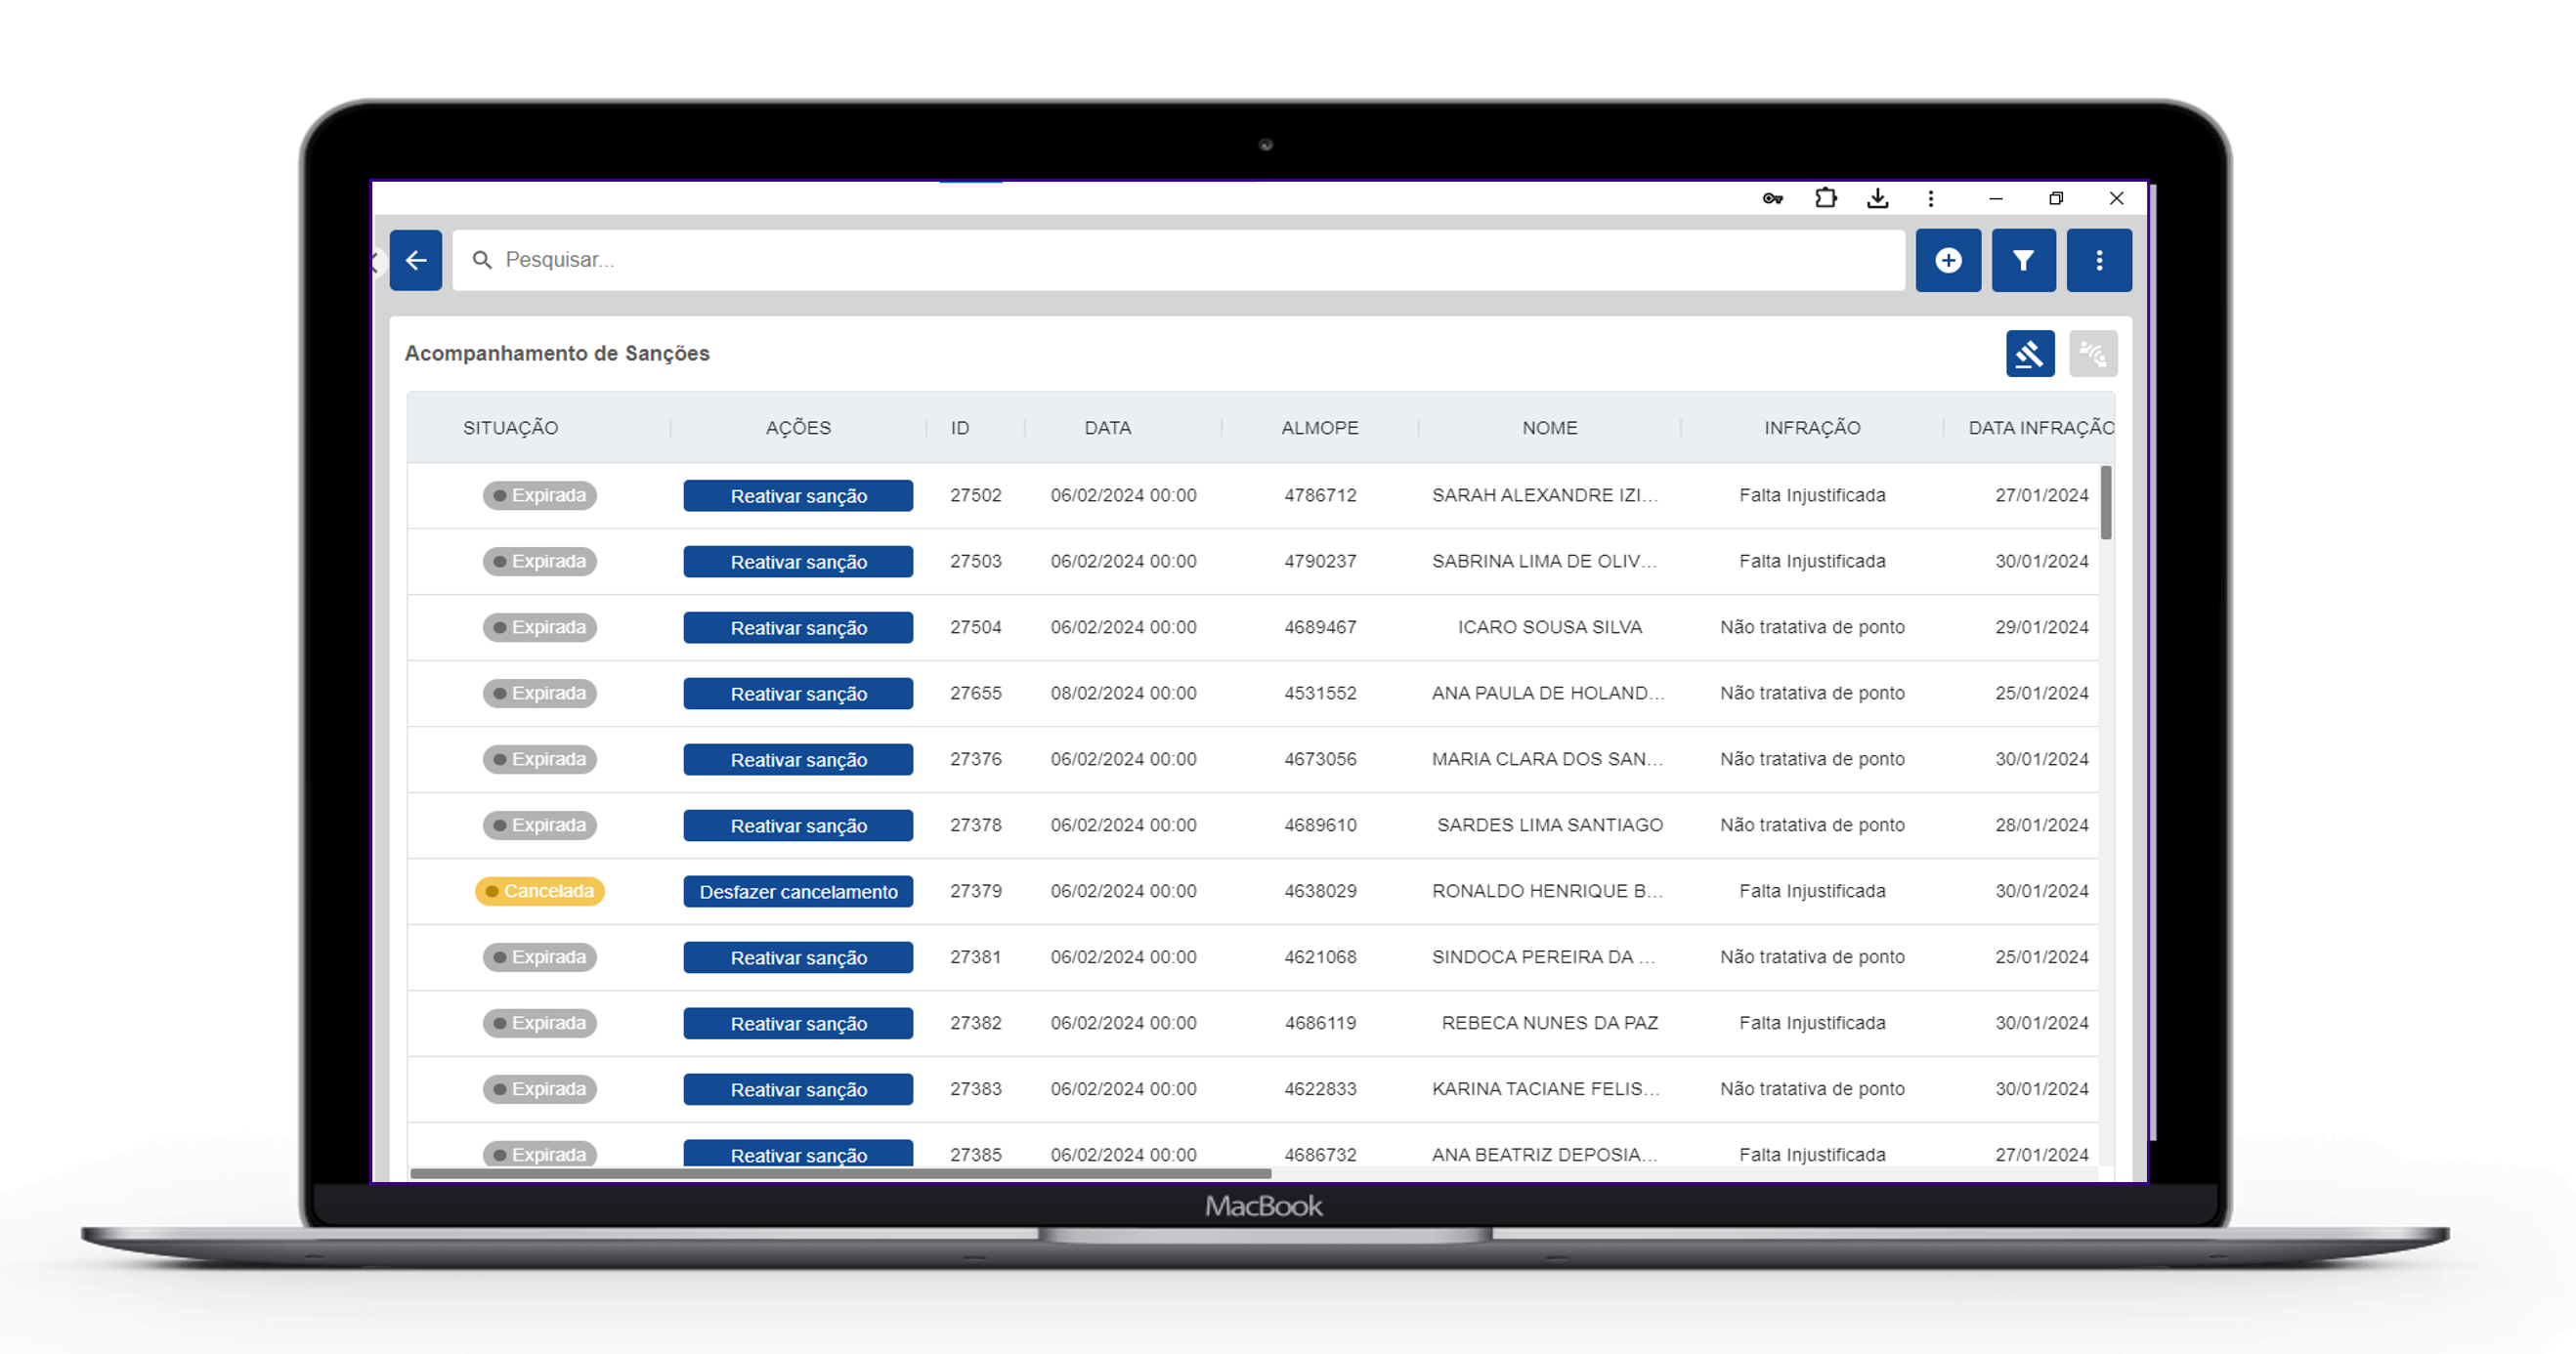Click the vertical table scrollbar thumb

(2105, 503)
